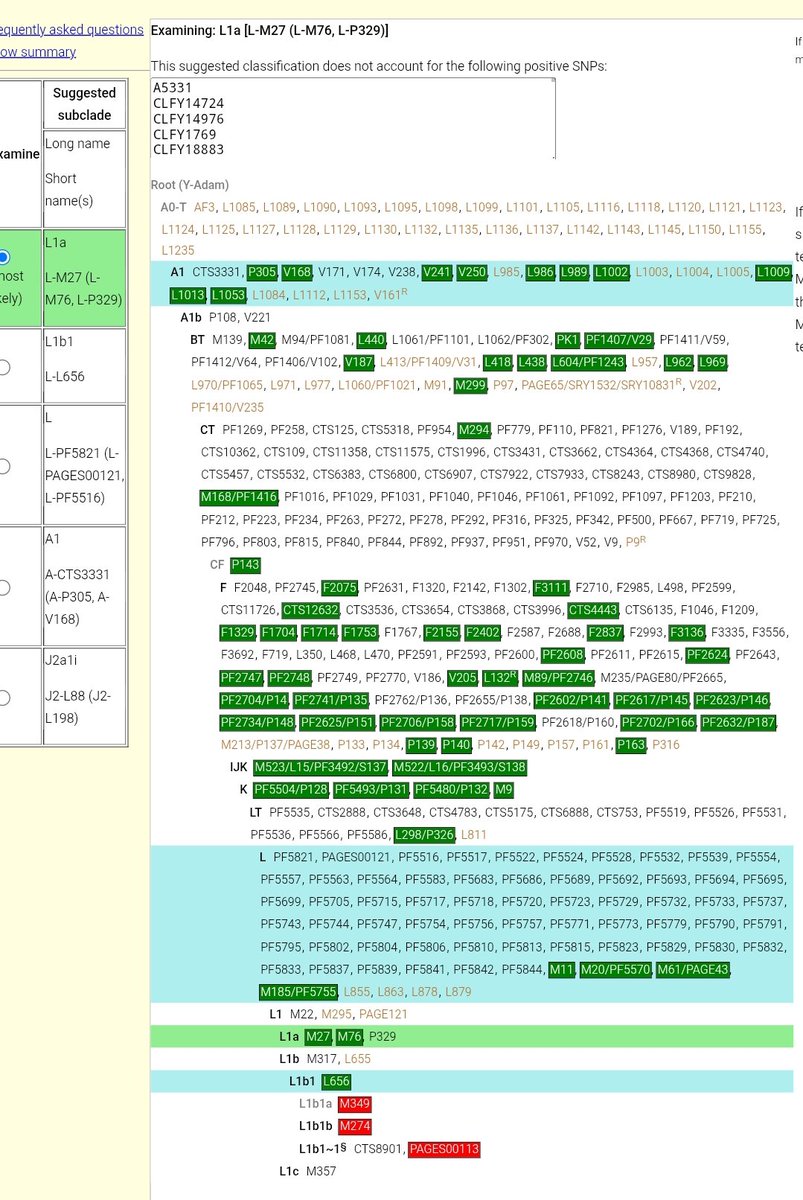Select the radio button beside J2a1i row
The height and width of the screenshot is (1200, 803).
3,697
